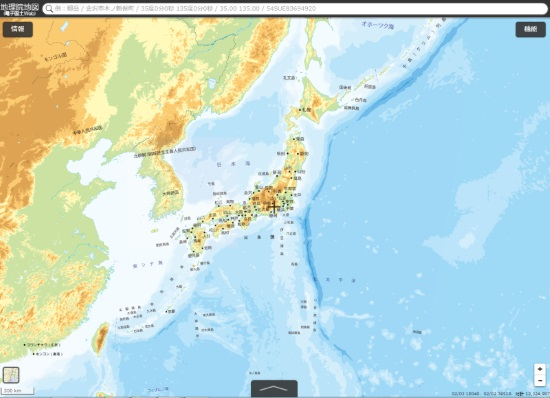Click the black map center crosshair
This screenshot has height=398, width=550.
tap(274, 207)
